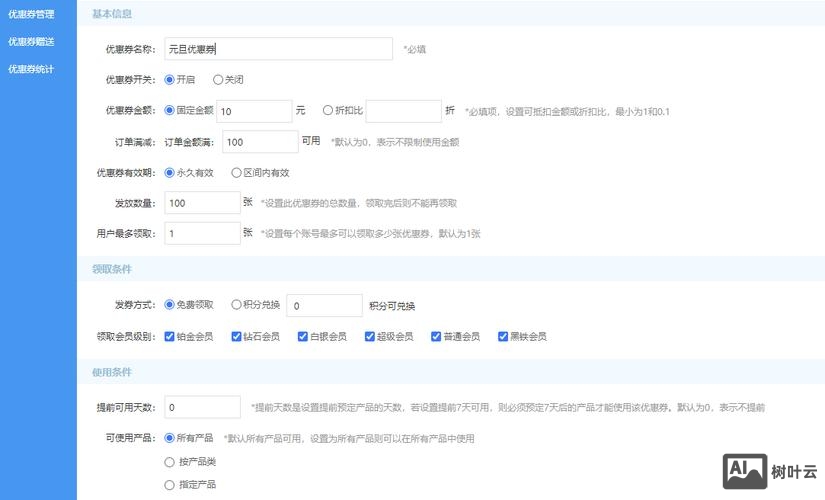Click the 领取条件 section header
The image size is (825, 500).
(x=112, y=269)
